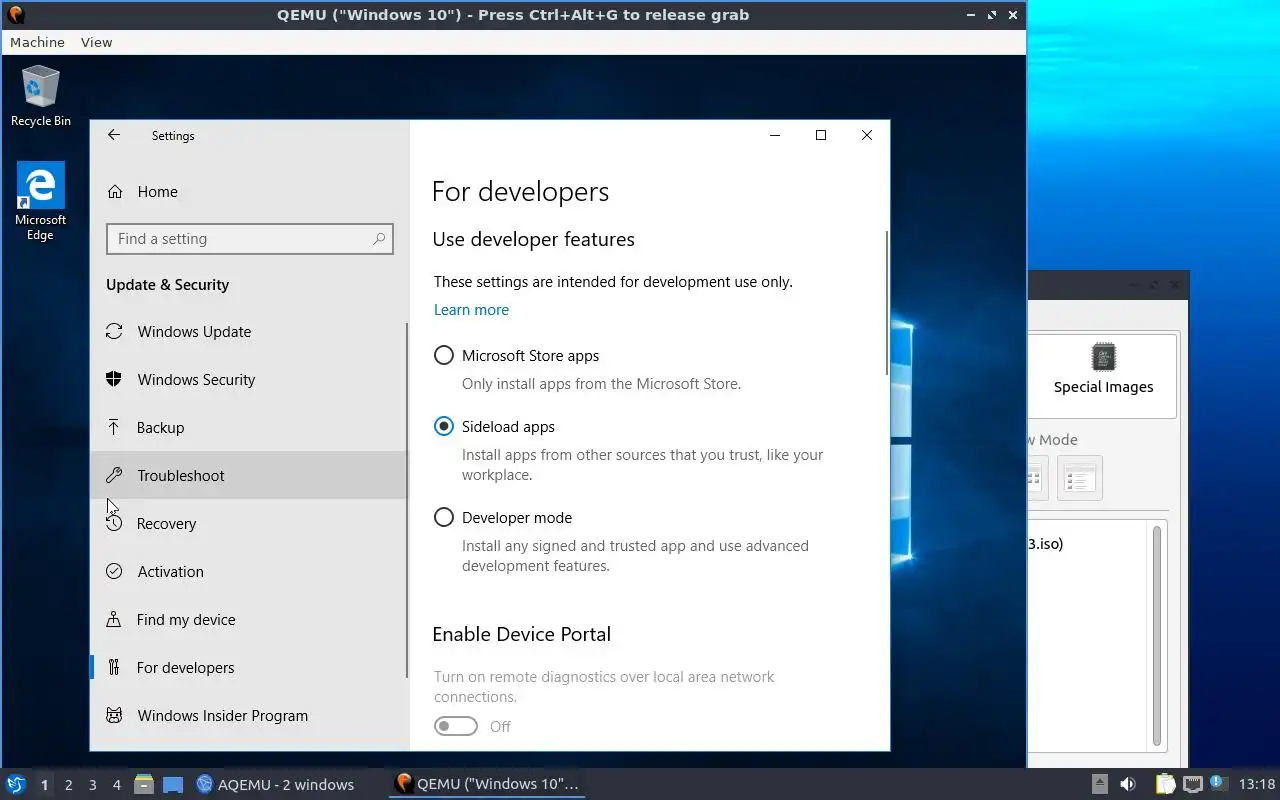Open the View menu in QEMU
The image size is (1280, 800).
point(96,42)
